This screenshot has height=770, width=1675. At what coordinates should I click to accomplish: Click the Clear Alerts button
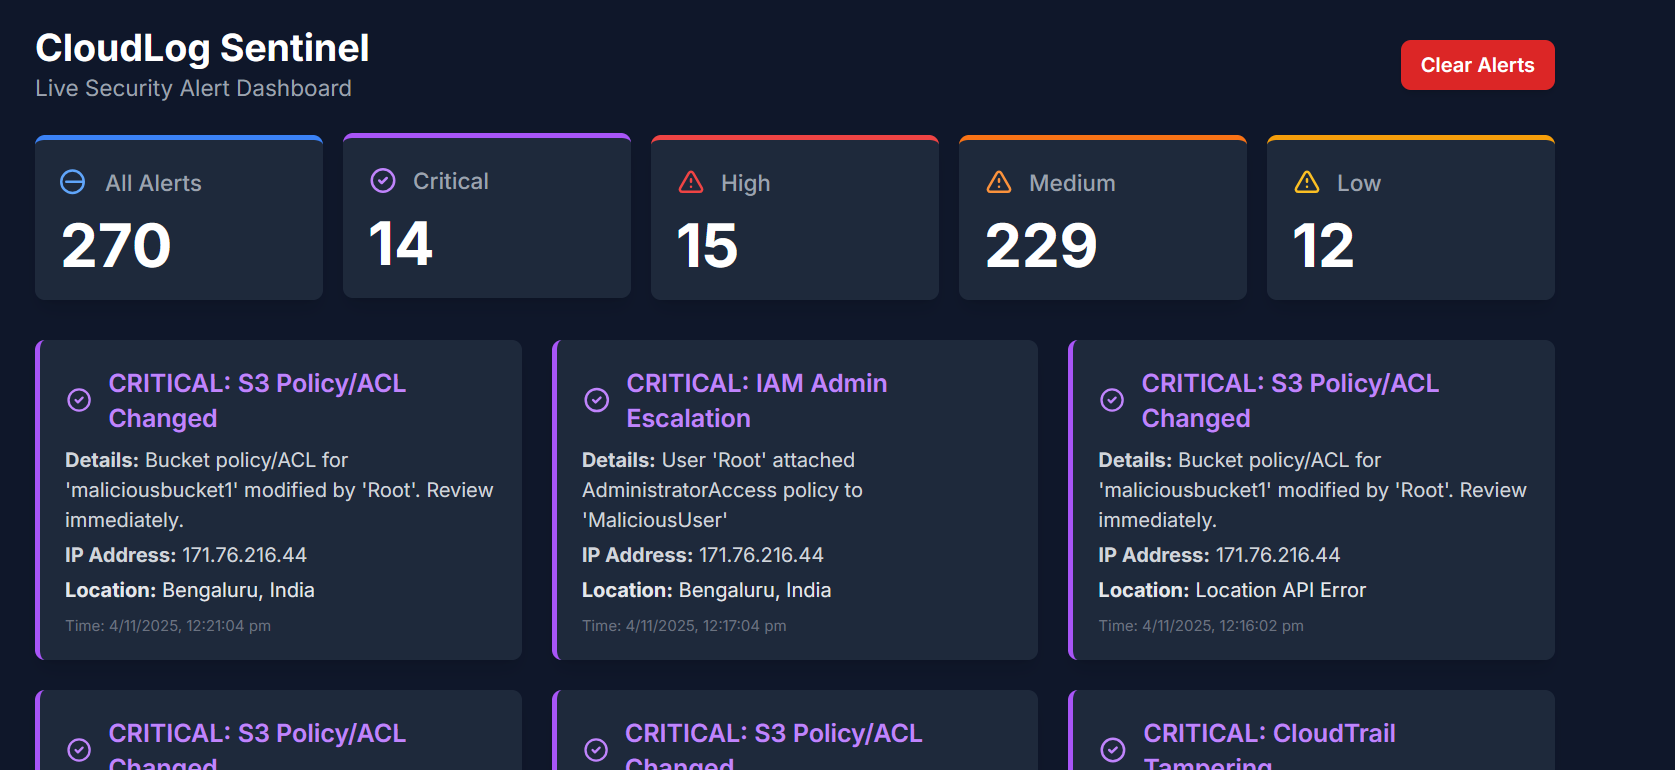(1477, 65)
